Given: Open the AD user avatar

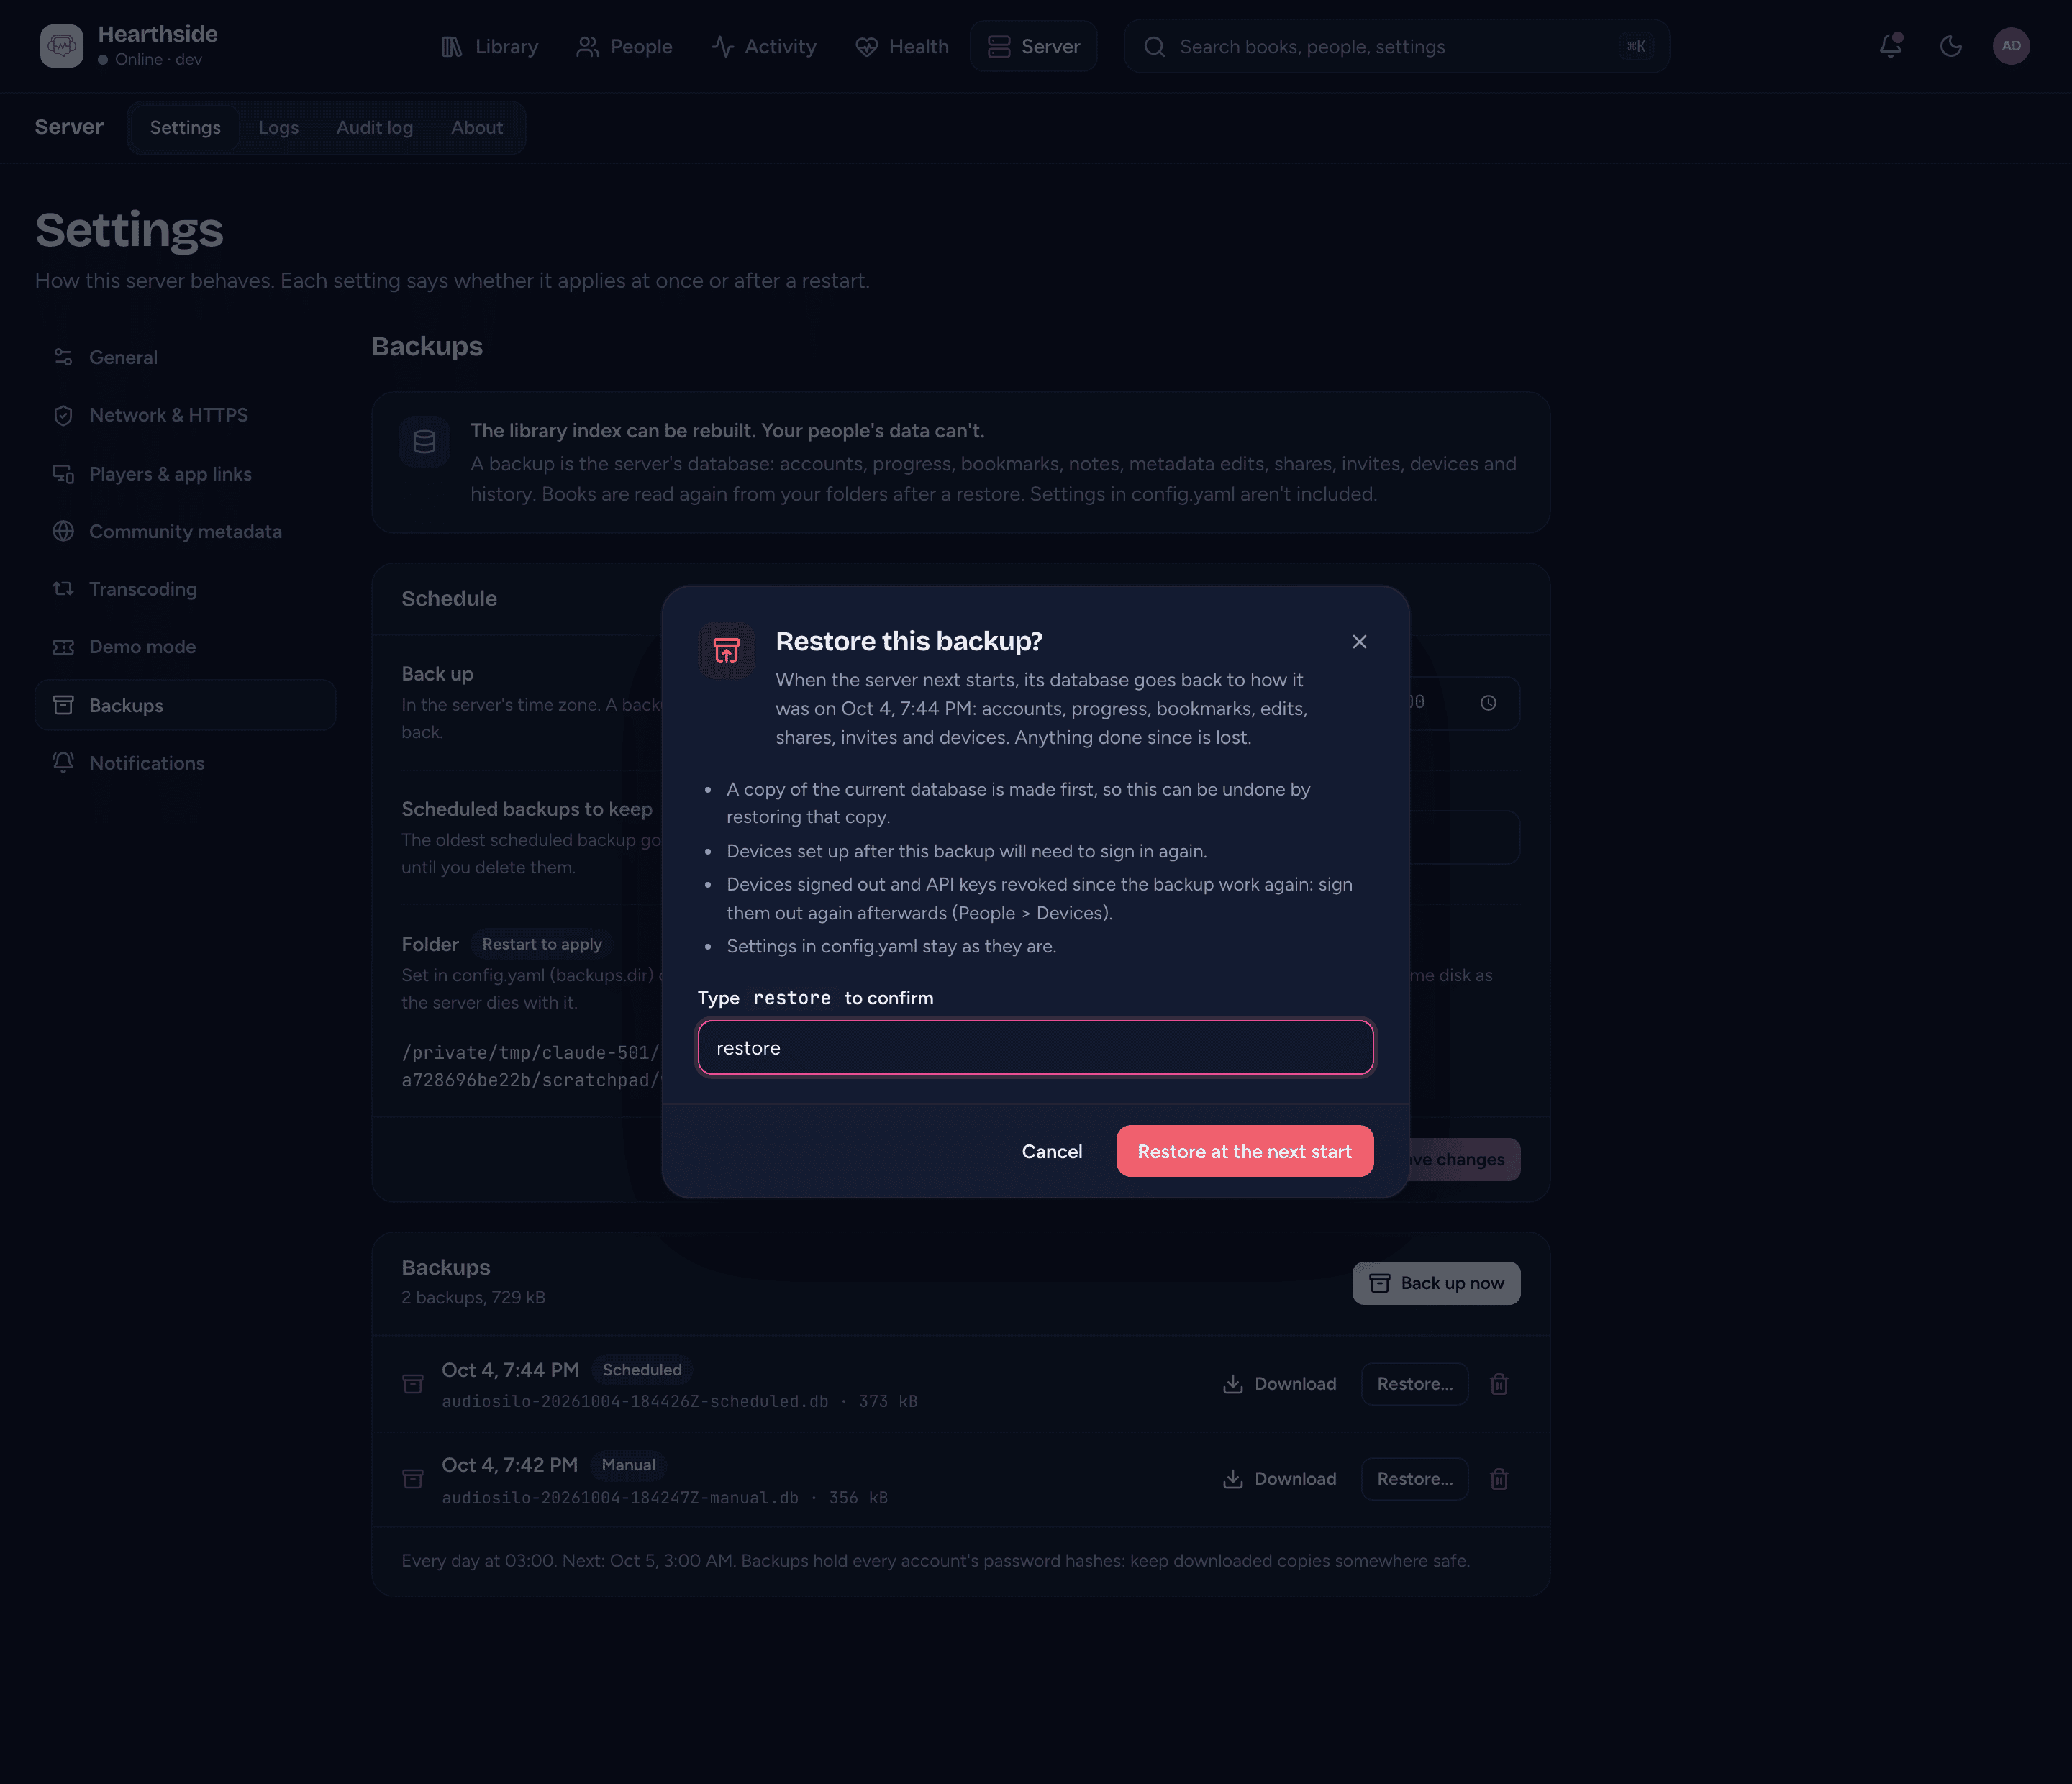Looking at the screenshot, I should coord(2010,46).
